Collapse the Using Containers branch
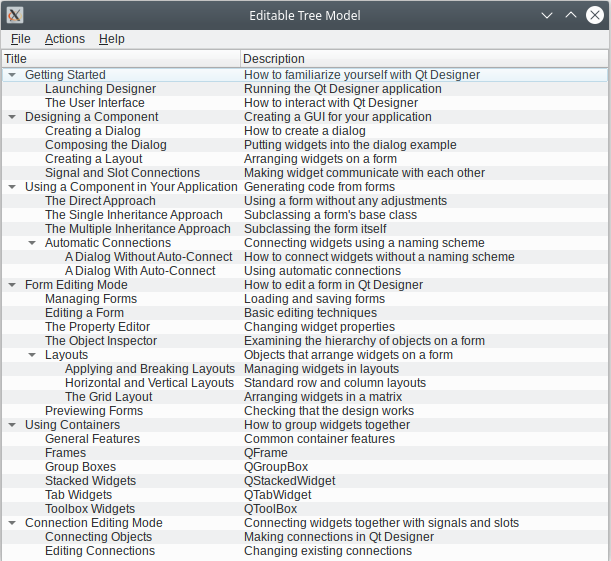The width and height of the screenshot is (611, 561). 12,425
